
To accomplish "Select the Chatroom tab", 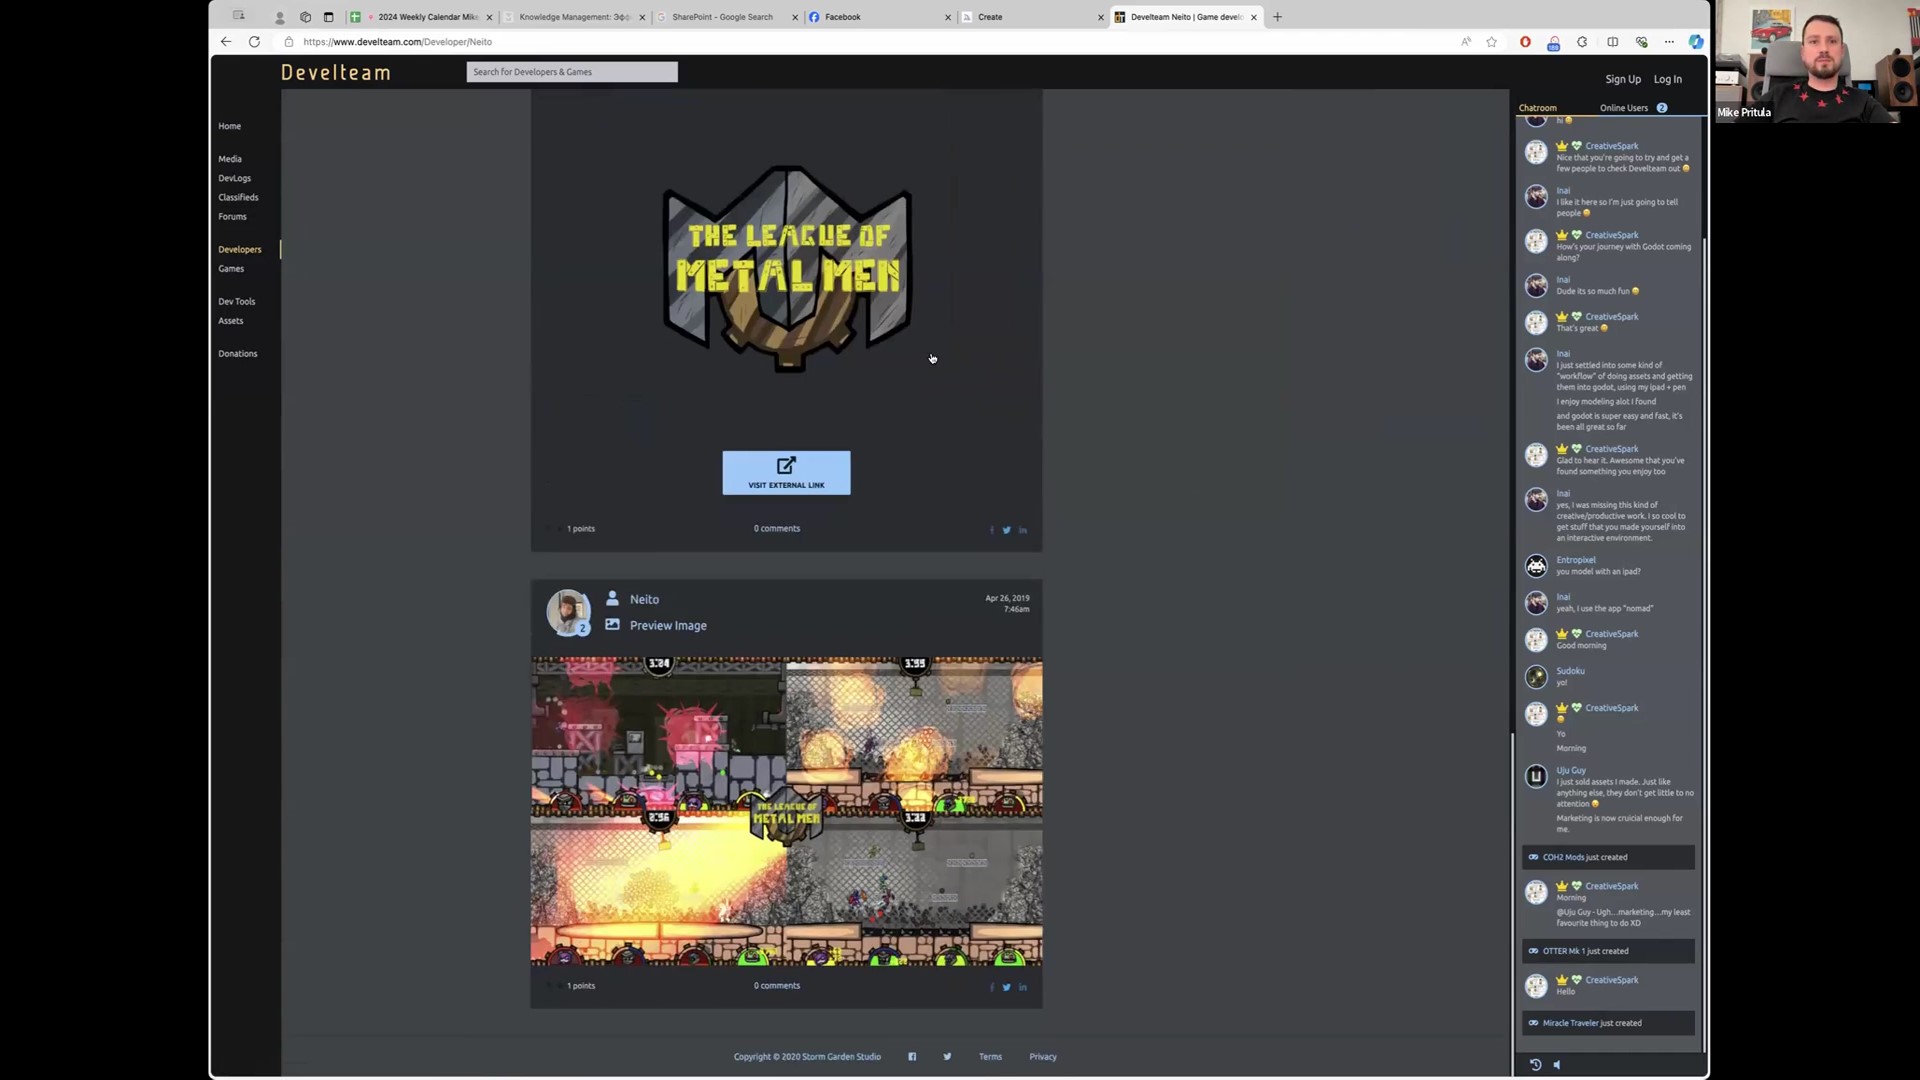I will click(1538, 108).
